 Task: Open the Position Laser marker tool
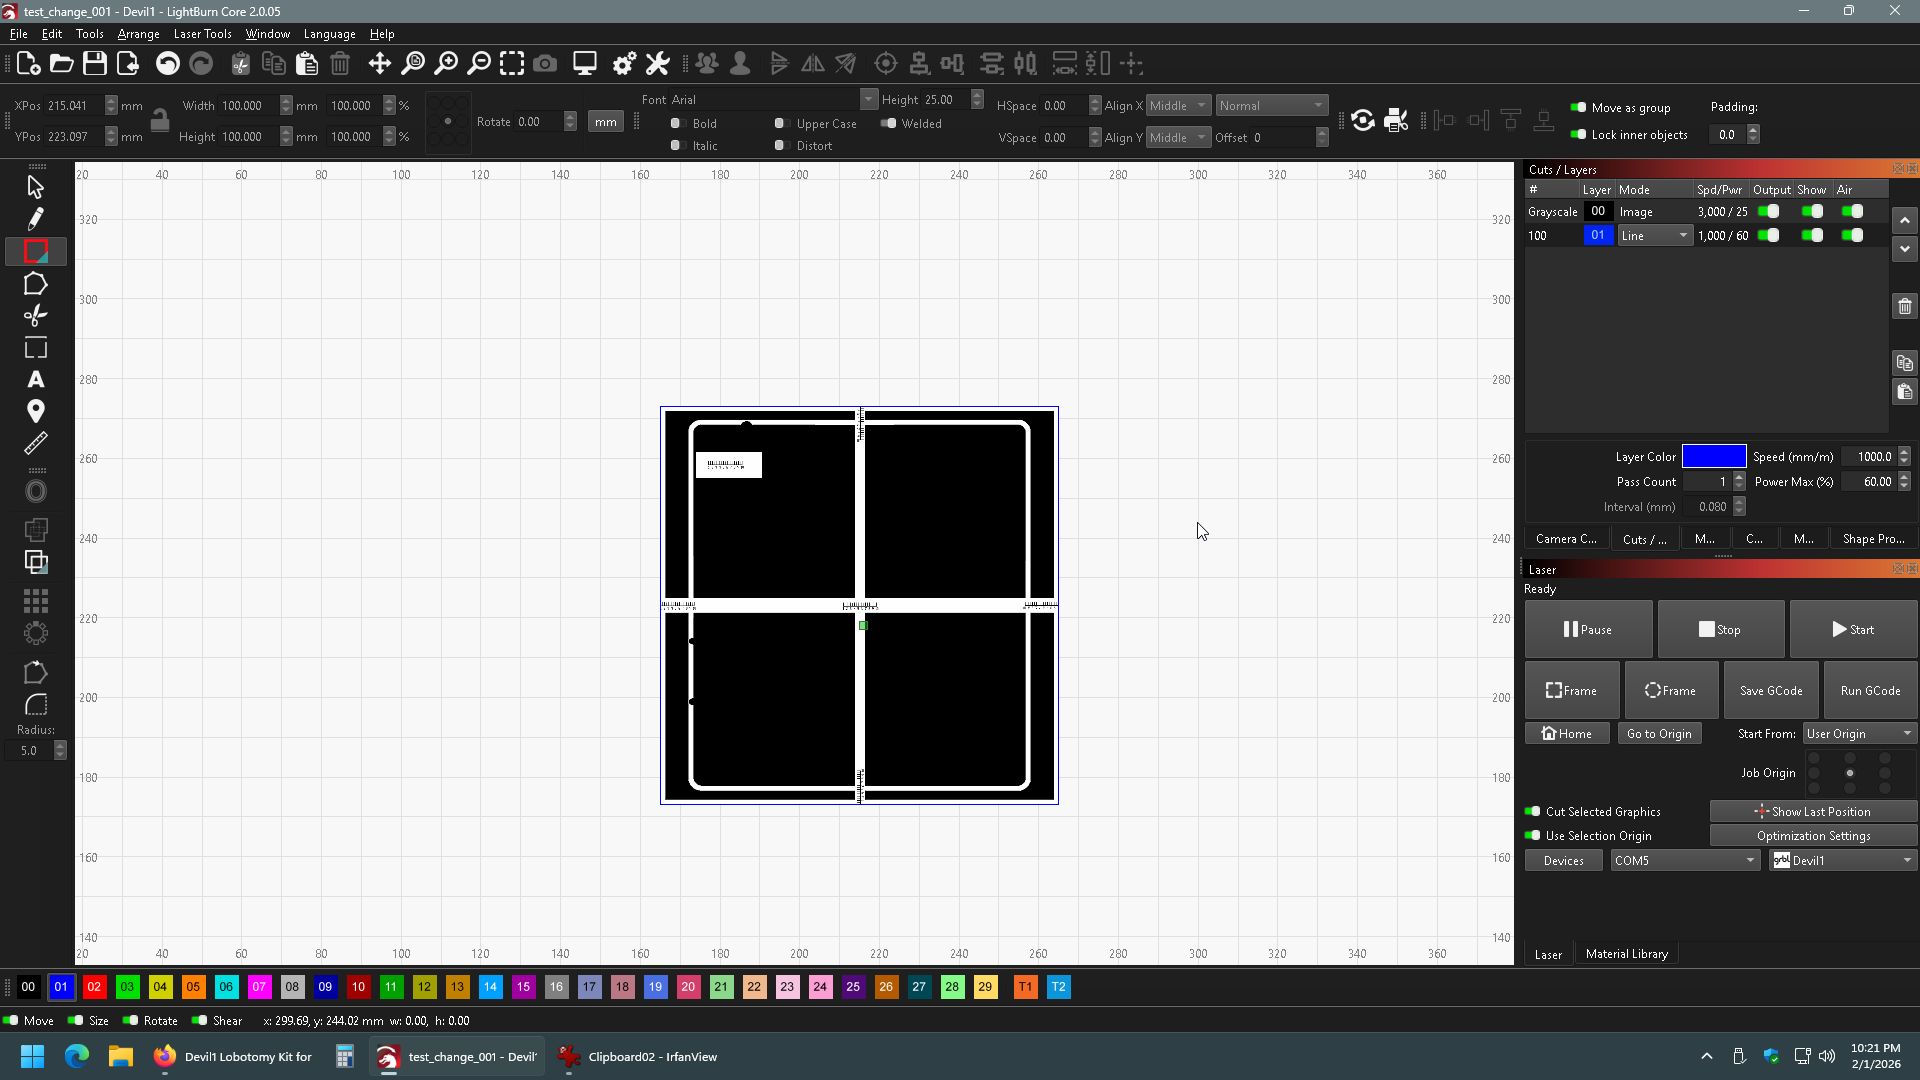click(x=36, y=411)
